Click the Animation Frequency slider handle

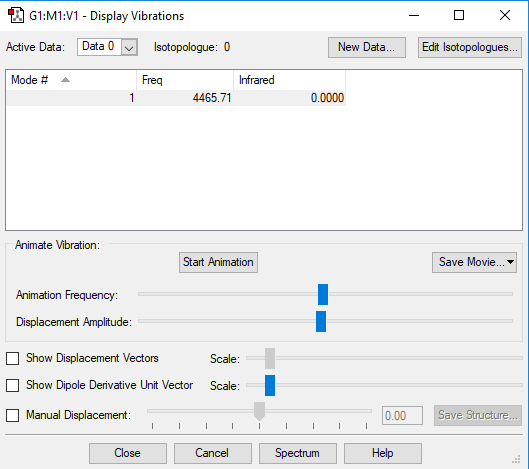click(323, 295)
